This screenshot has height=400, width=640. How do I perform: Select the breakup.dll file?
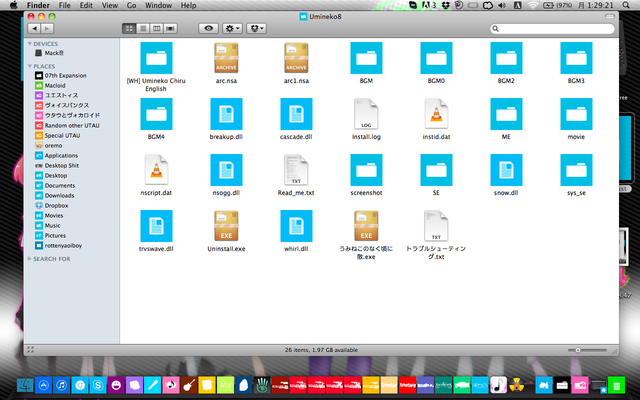point(226,114)
